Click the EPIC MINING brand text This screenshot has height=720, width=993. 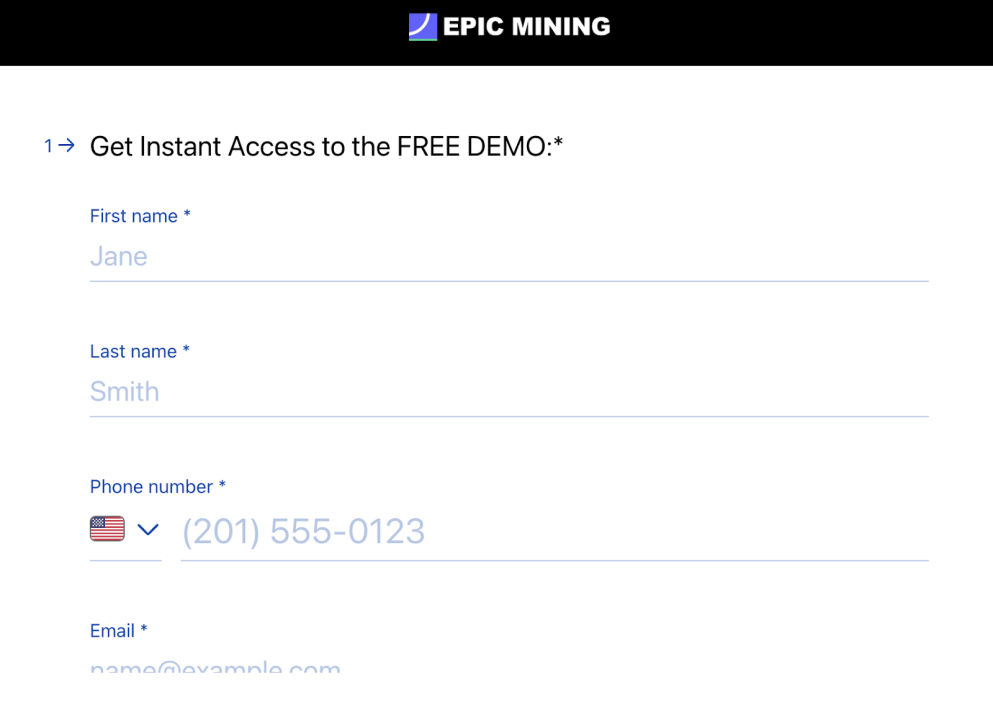(526, 27)
